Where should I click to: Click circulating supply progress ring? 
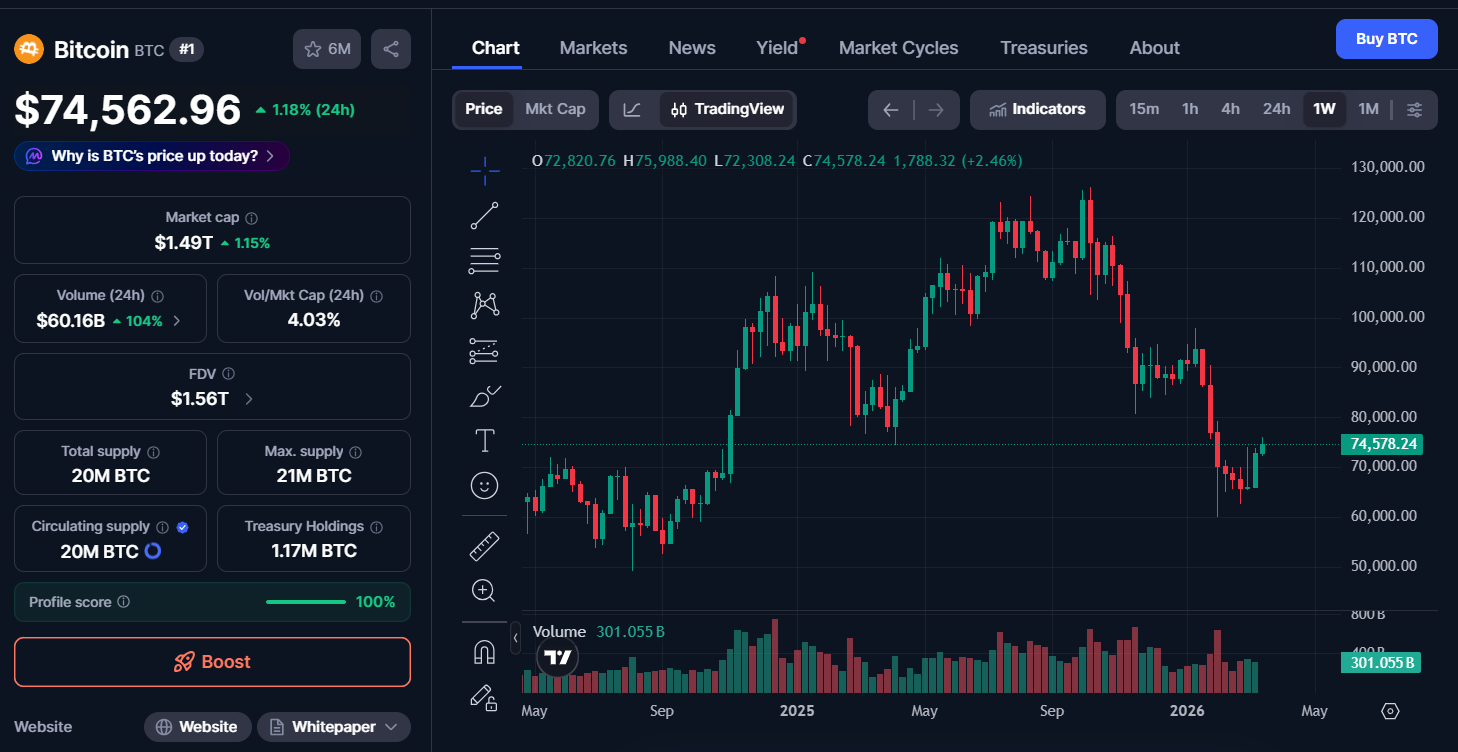(153, 551)
